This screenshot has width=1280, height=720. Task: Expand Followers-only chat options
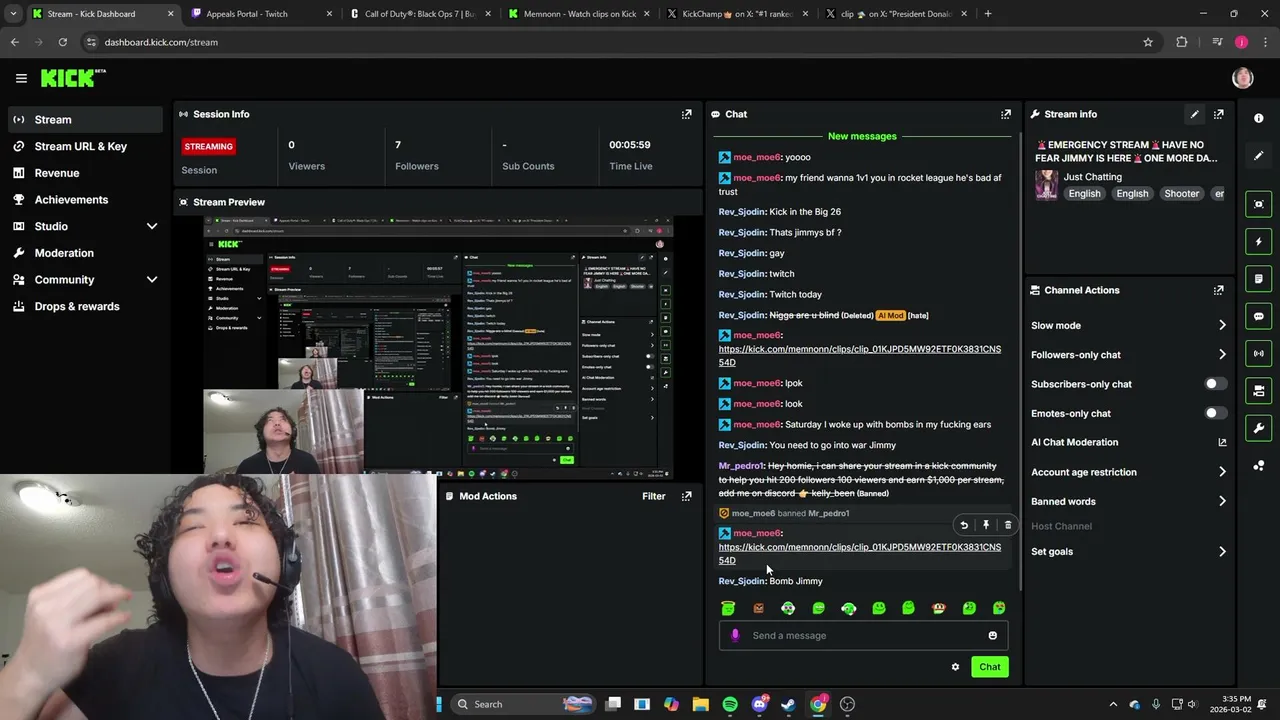1222,354
